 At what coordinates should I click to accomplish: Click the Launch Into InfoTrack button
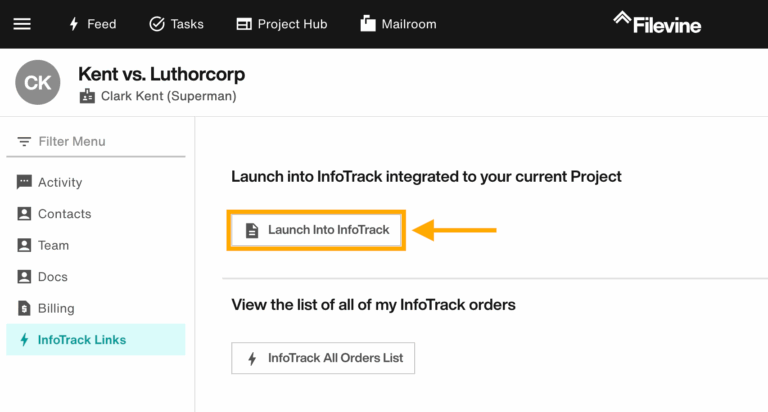[x=316, y=230]
